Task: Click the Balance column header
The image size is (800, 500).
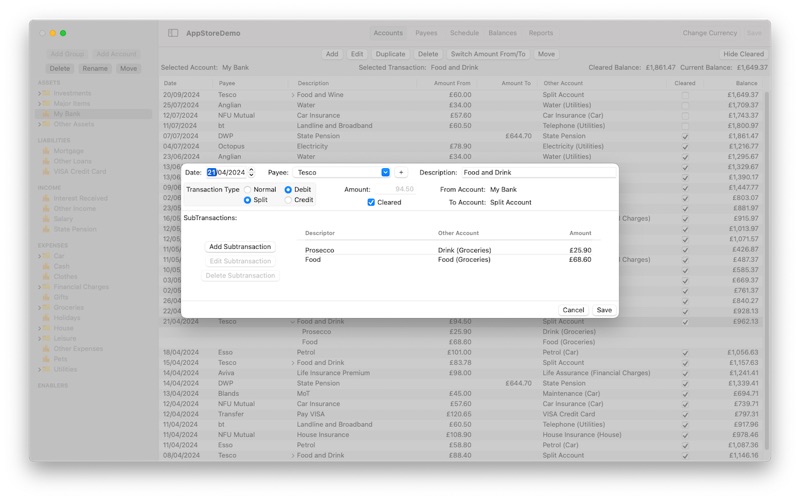Action: [746, 83]
